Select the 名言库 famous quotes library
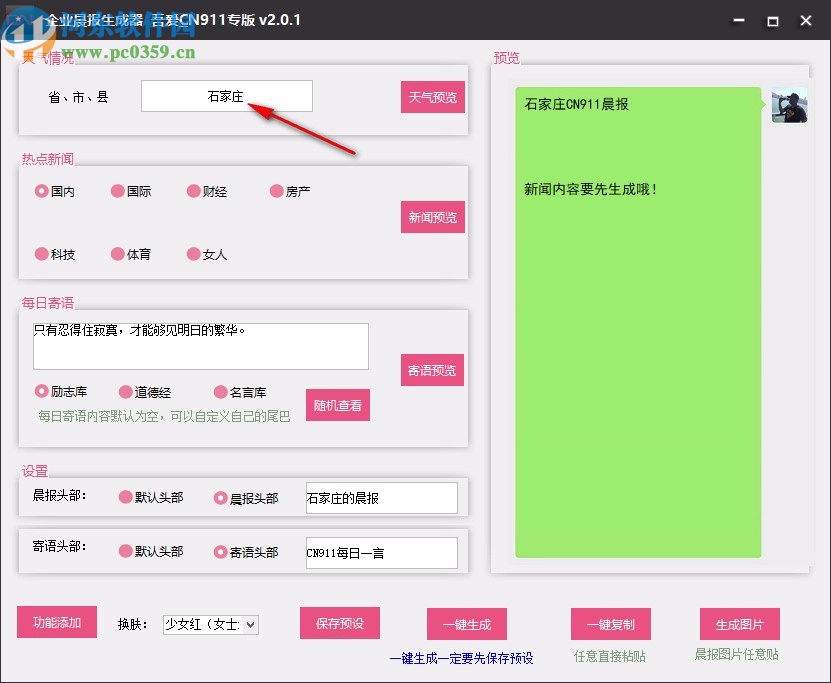Image resolution: width=831 pixels, height=683 pixels. pos(222,391)
